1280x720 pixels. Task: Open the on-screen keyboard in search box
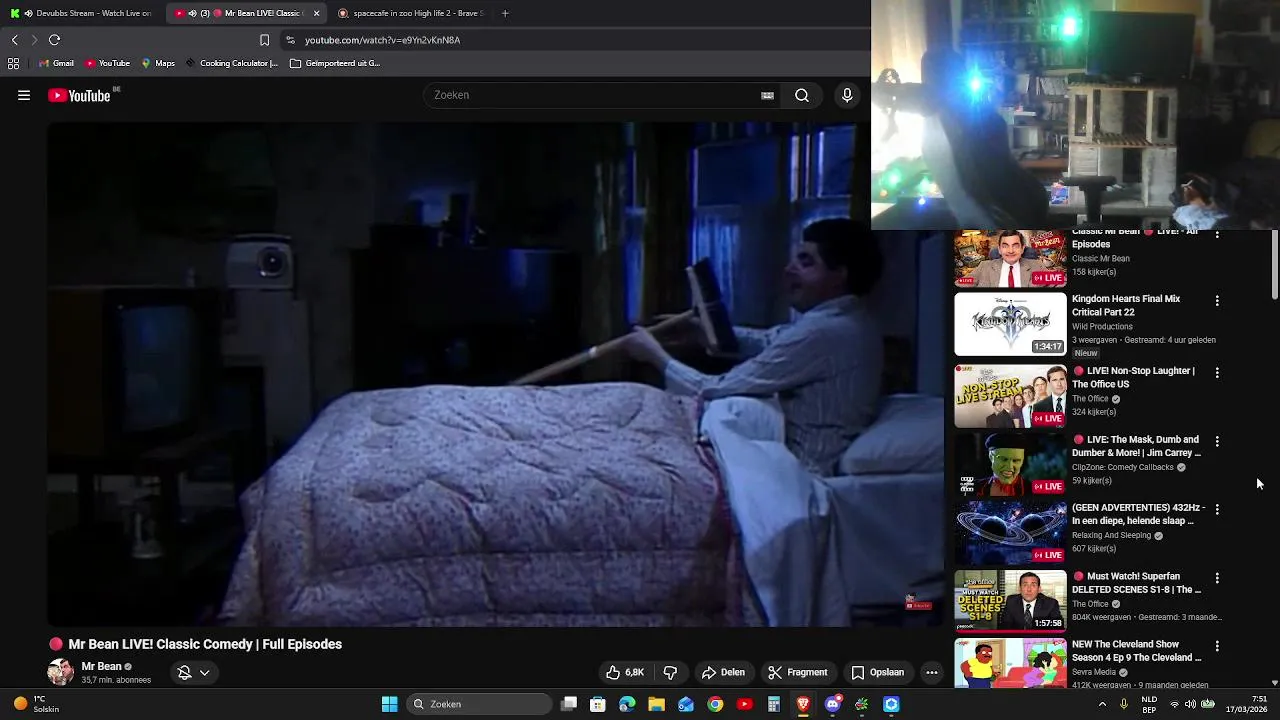coord(767,96)
